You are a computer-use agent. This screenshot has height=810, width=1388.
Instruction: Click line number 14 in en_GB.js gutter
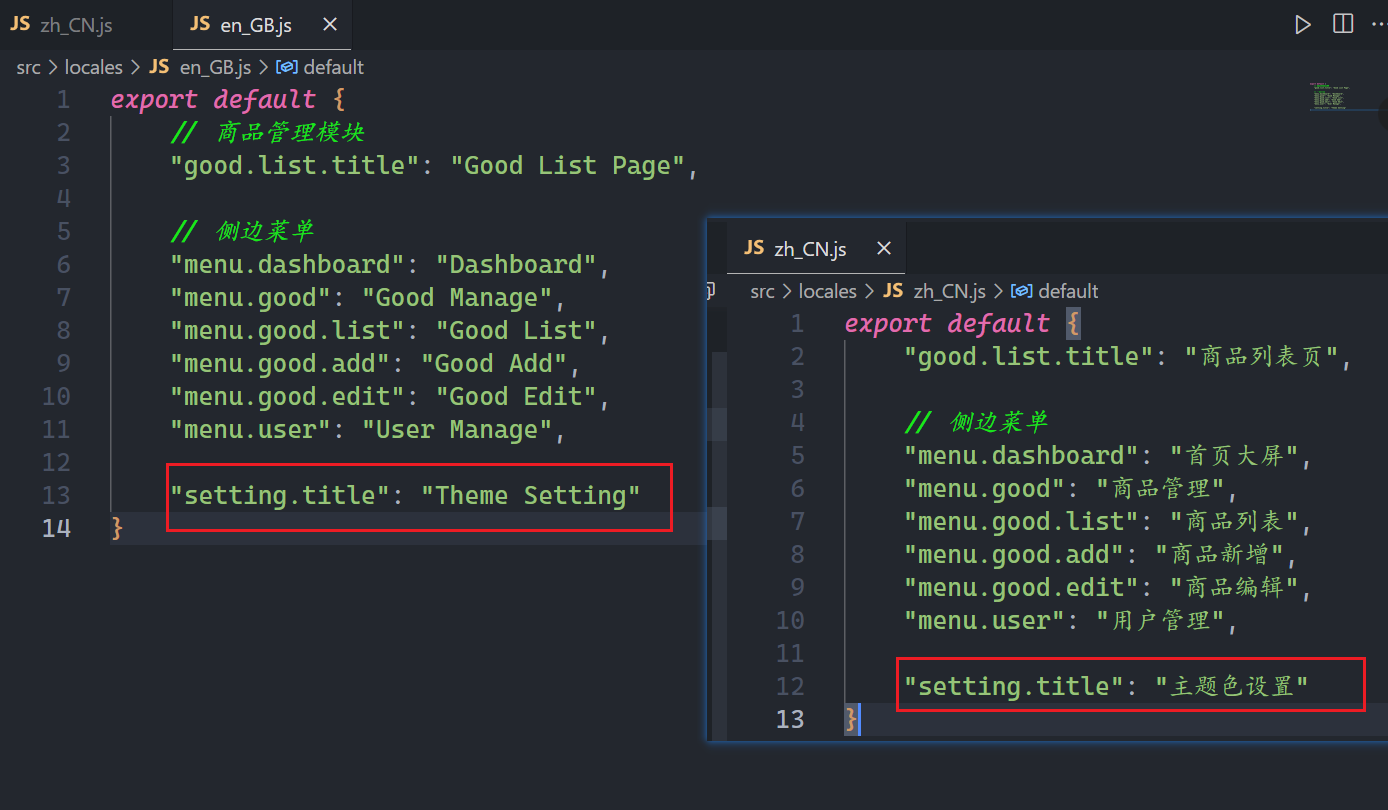point(56,528)
